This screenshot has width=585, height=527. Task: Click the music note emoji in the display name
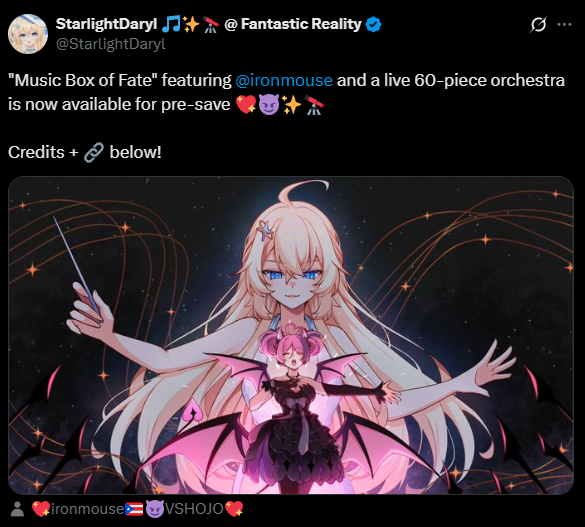pos(172,24)
